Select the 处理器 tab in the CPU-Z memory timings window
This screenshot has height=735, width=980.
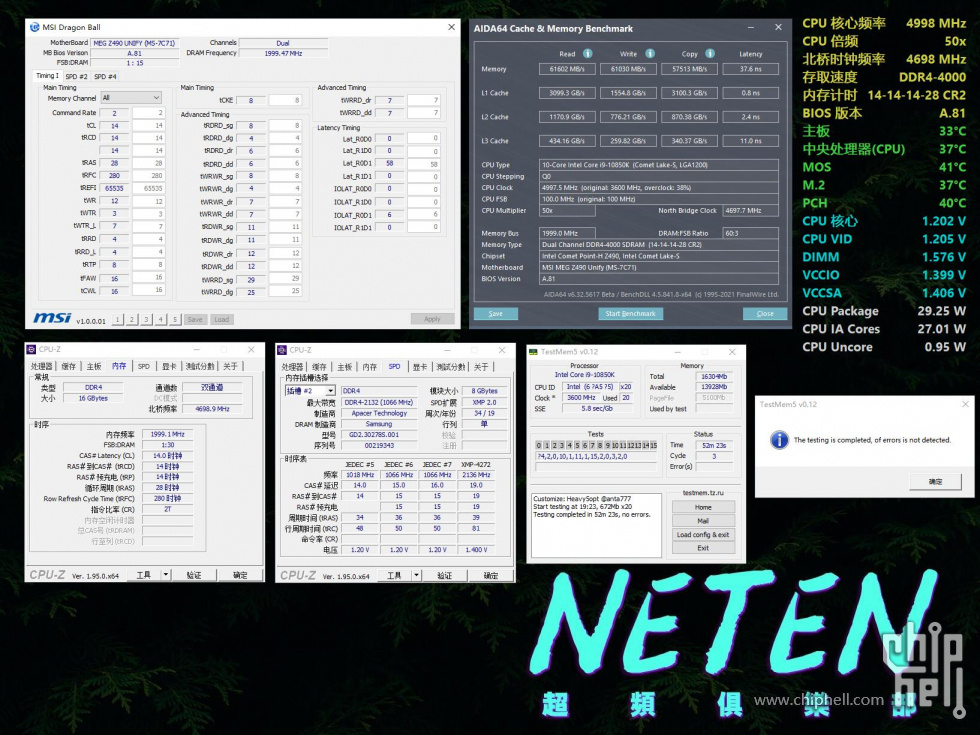42,366
